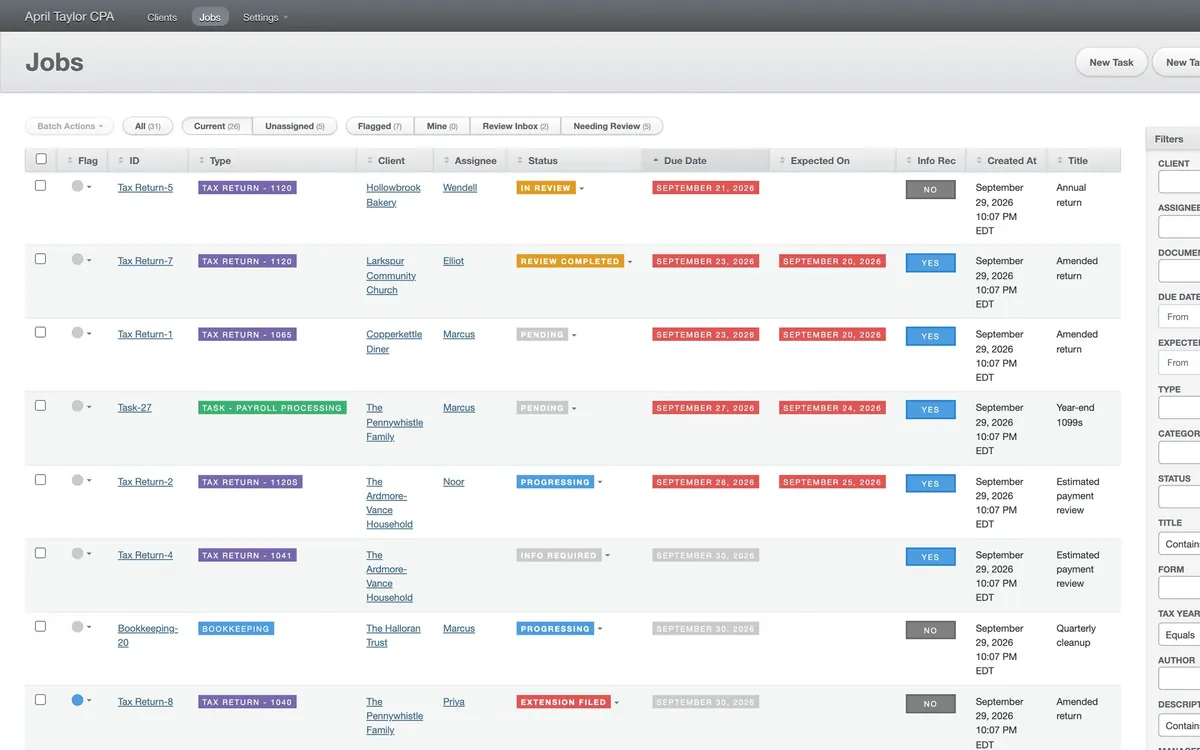Click the flag dot for Tax Return-2

[77, 480]
